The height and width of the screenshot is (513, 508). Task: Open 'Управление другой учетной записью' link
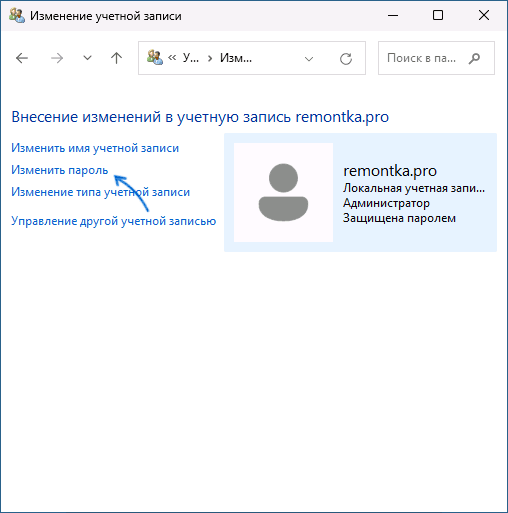[114, 221]
